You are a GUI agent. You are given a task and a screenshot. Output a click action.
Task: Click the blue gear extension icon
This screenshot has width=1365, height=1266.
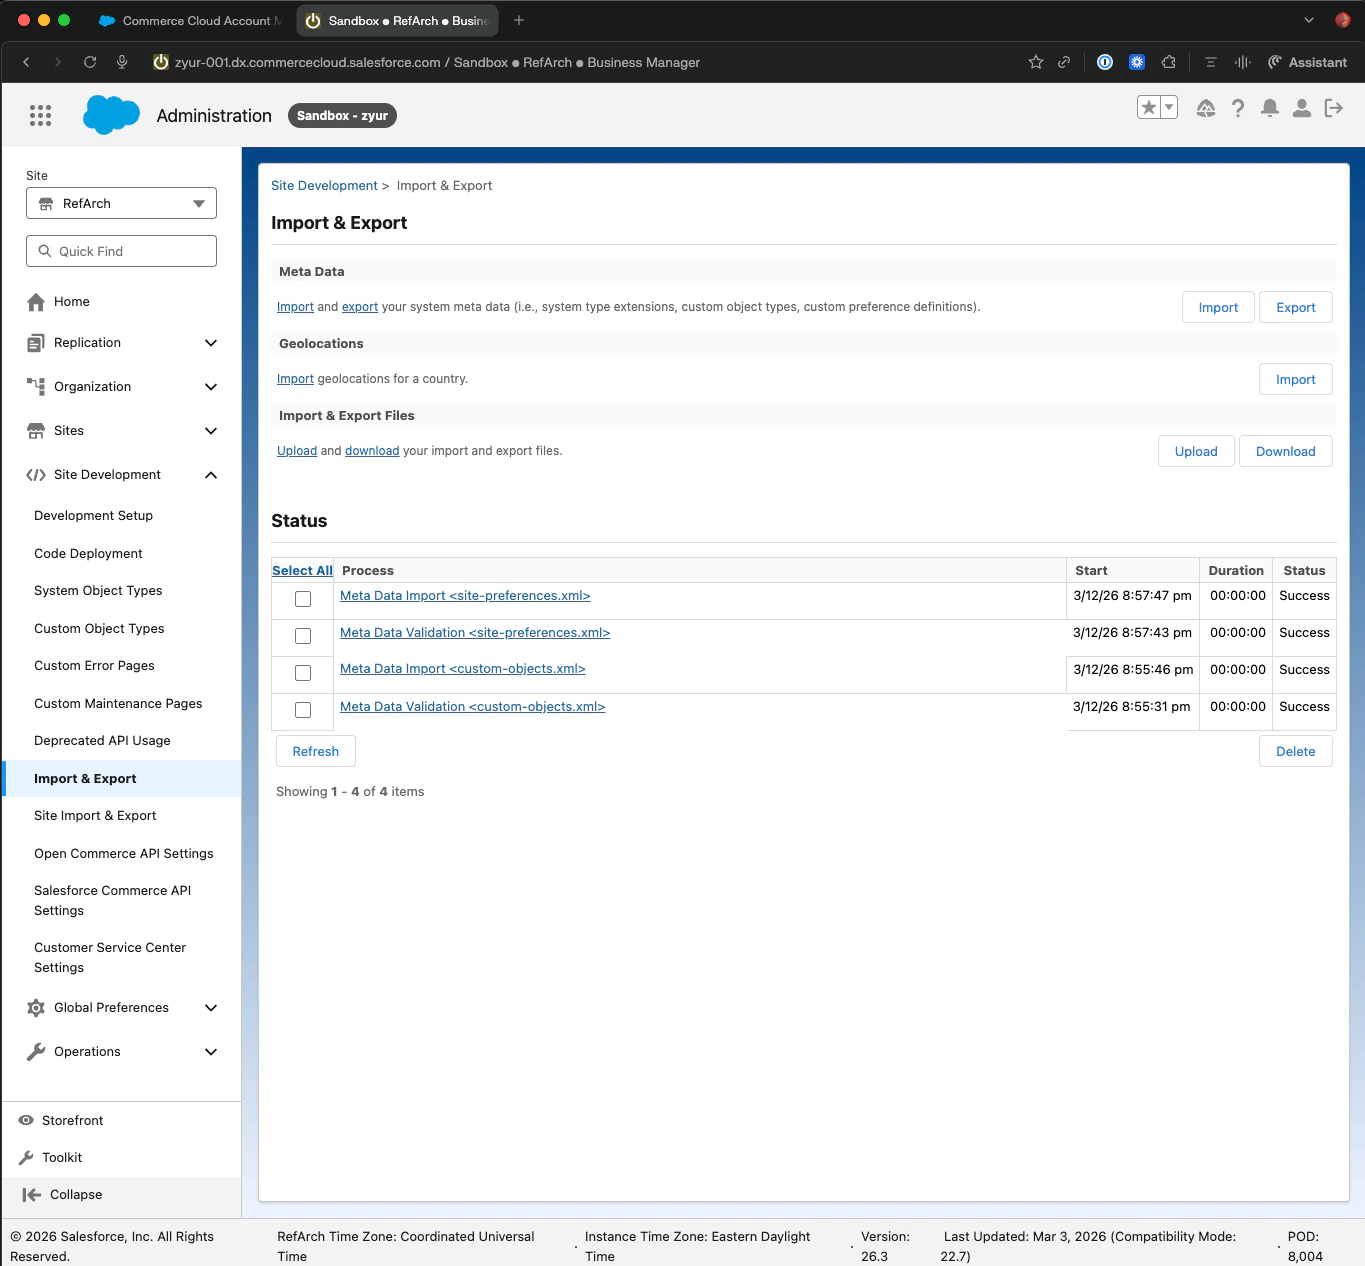[x=1137, y=62]
